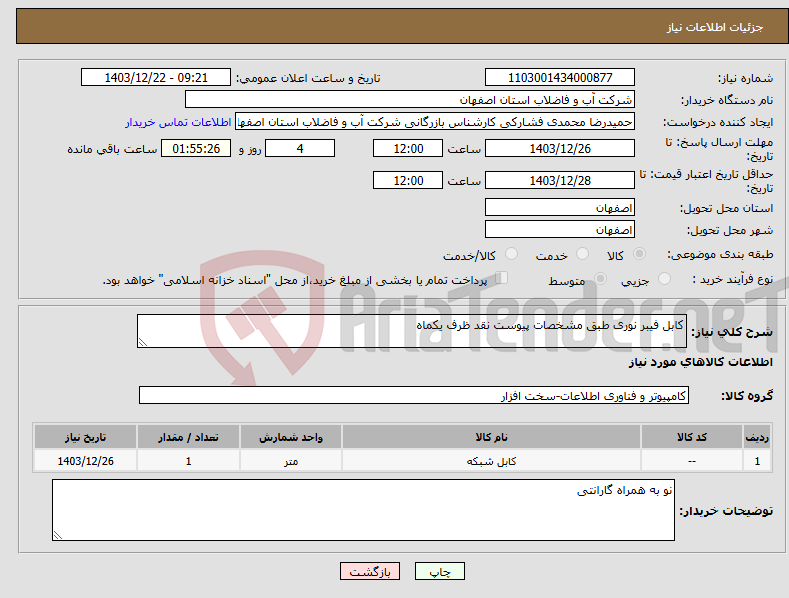The width and height of the screenshot is (789, 598).
Task: Click the request creator name field
Action: pyautogui.click(x=435, y=122)
